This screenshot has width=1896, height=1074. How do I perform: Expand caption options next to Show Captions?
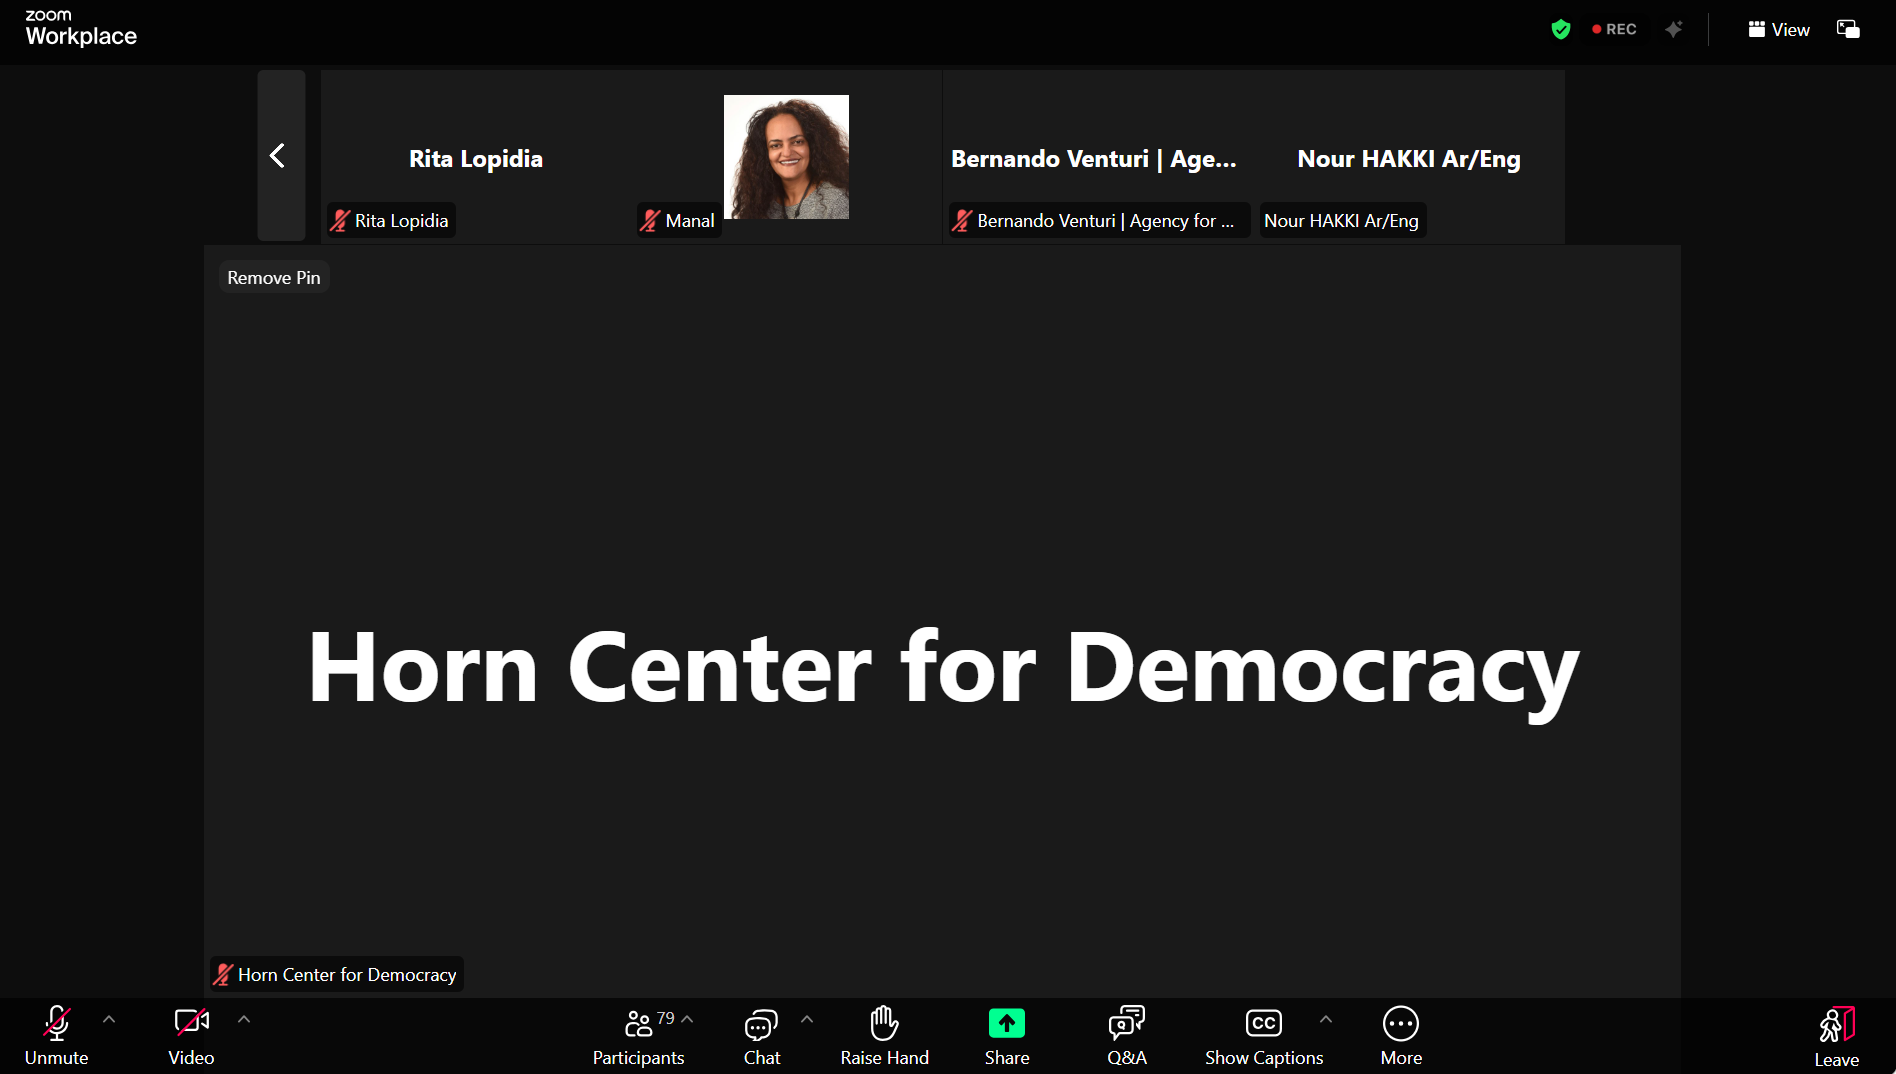point(1326,1021)
